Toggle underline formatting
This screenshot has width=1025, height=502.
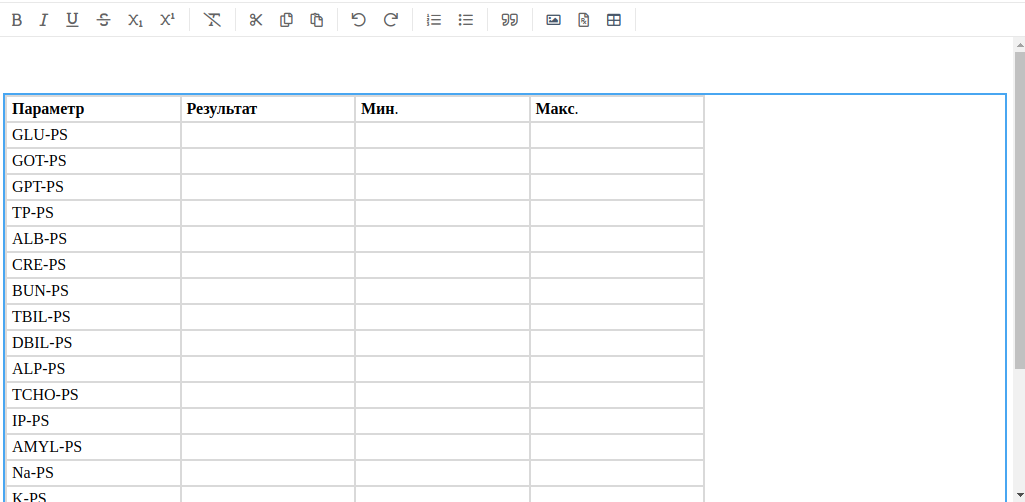tap(72, 20)
